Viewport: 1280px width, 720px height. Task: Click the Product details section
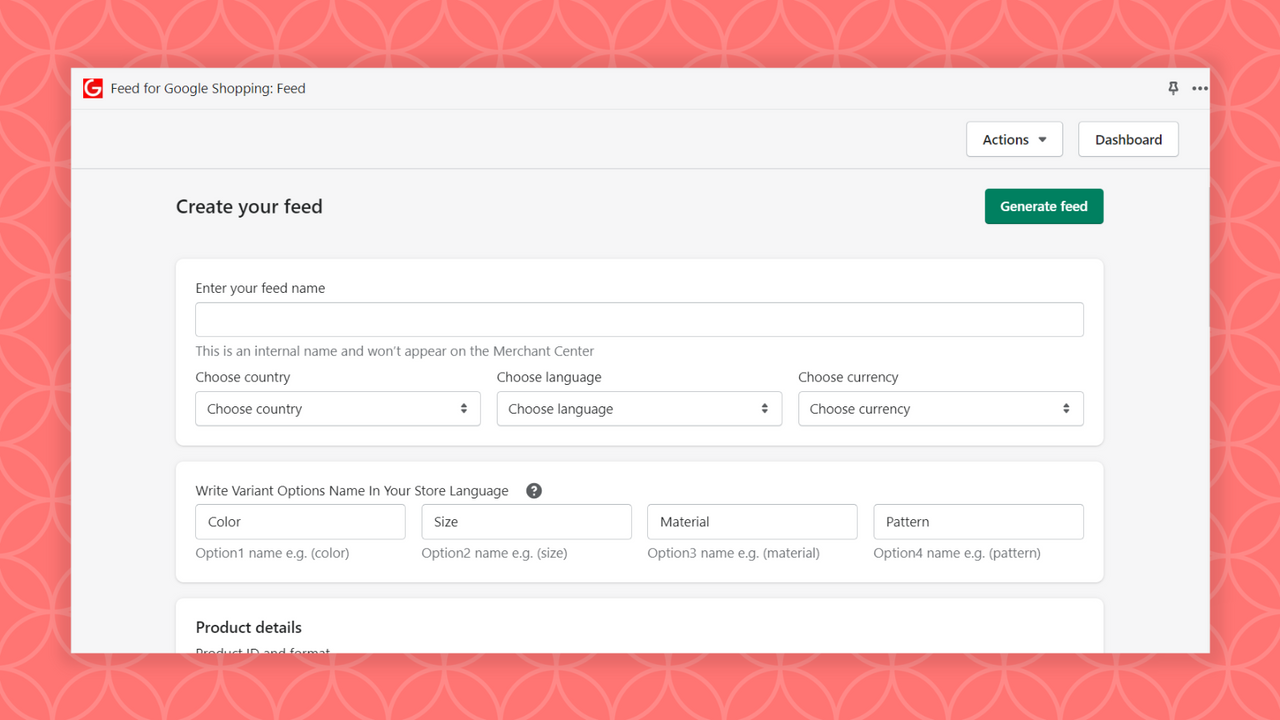(248, 627)
